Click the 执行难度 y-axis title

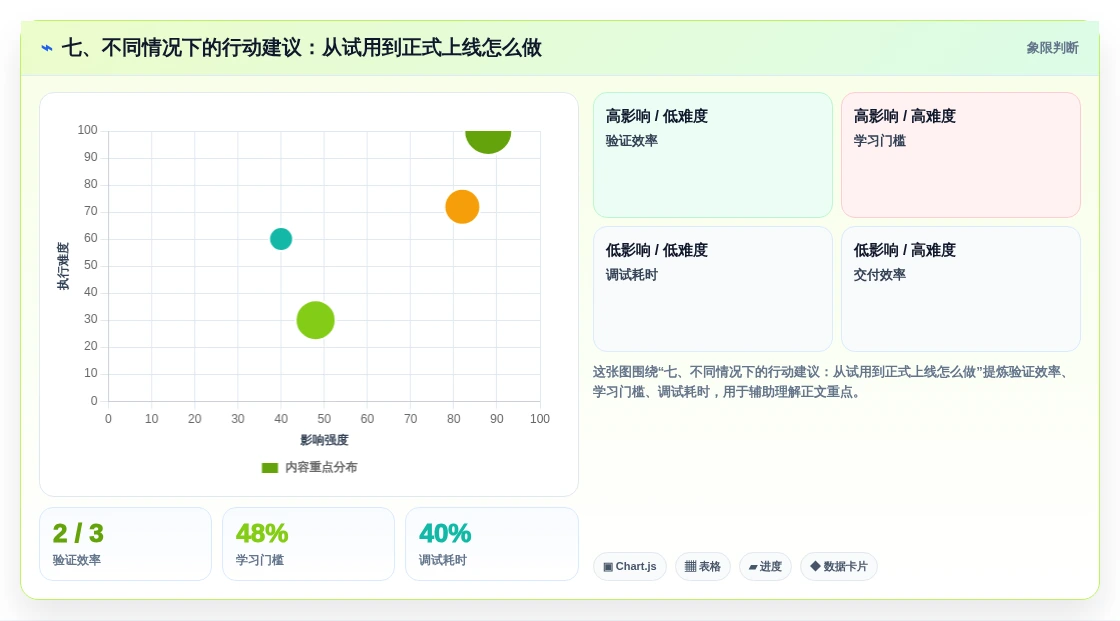tap(64, 266)
